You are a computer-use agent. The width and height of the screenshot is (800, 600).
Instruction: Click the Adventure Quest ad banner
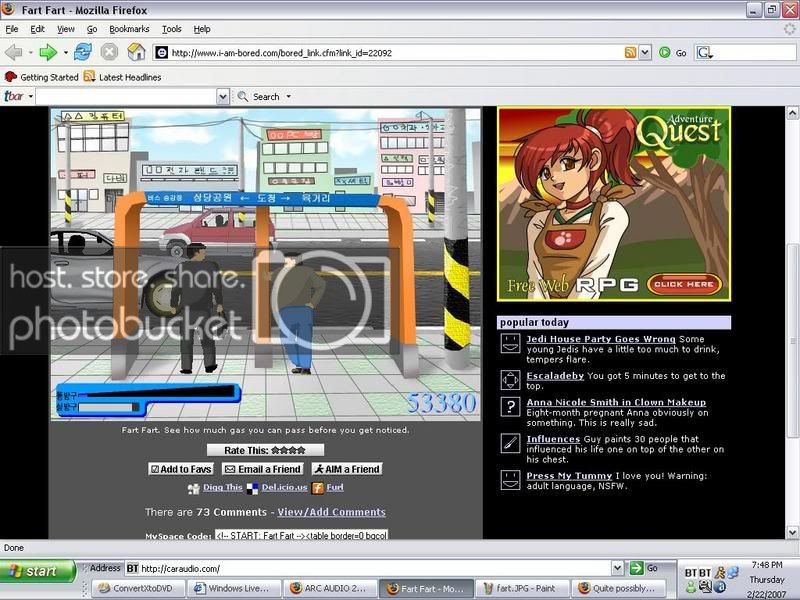click(x=614, y=204)
